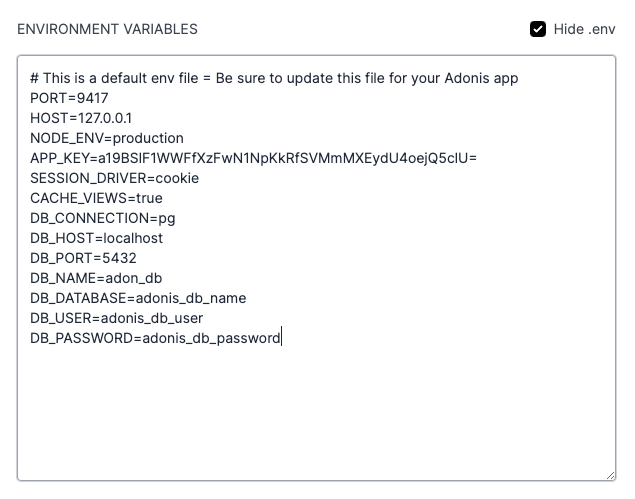The image size is (635, 499).
Task: Place cursor in DB_USER=adonis_db_user line
Action: coord(117,318)
